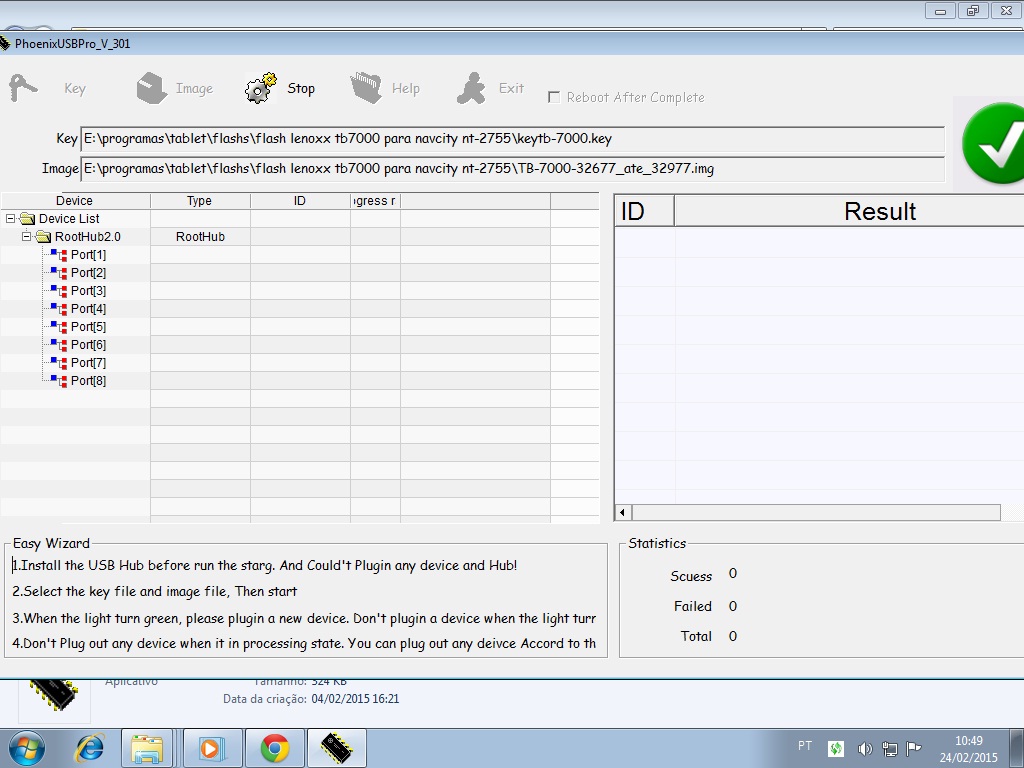This screenshot has height=768, width=1024.
Task: Select Port[6] in the device tree
Action: 88,345
